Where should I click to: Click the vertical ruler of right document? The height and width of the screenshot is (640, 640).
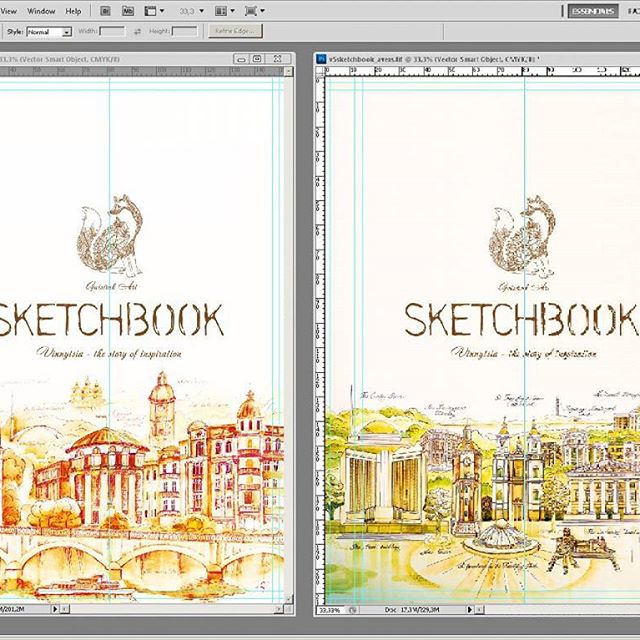pos(320,340)
